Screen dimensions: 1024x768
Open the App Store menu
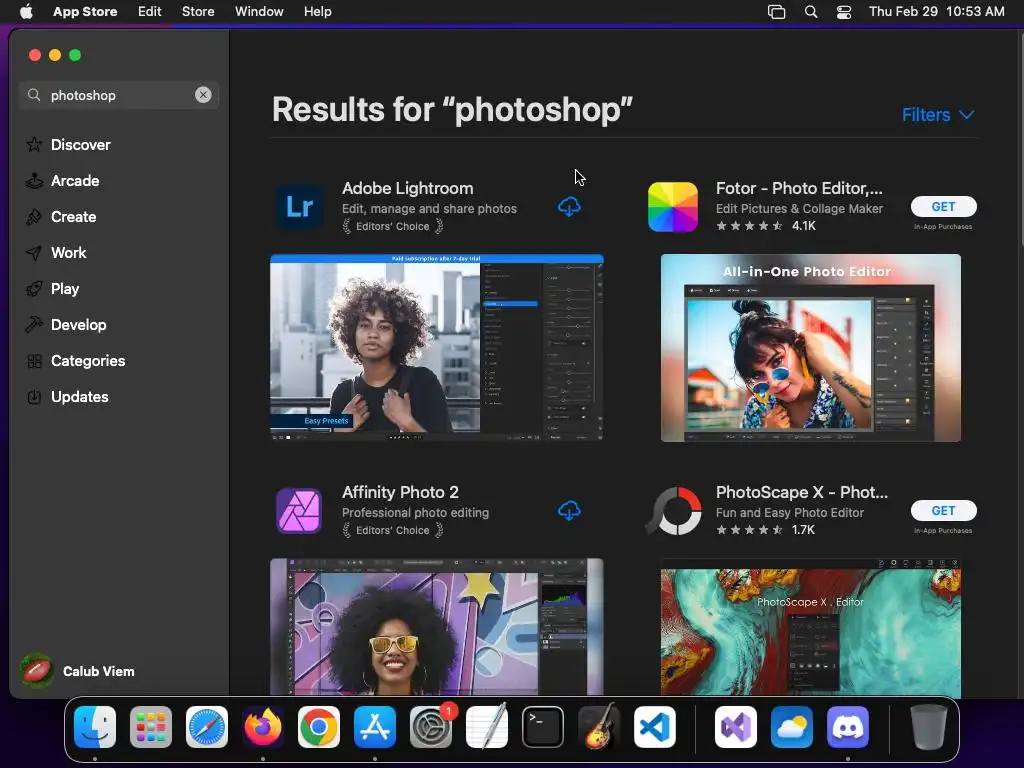point(85,11)
